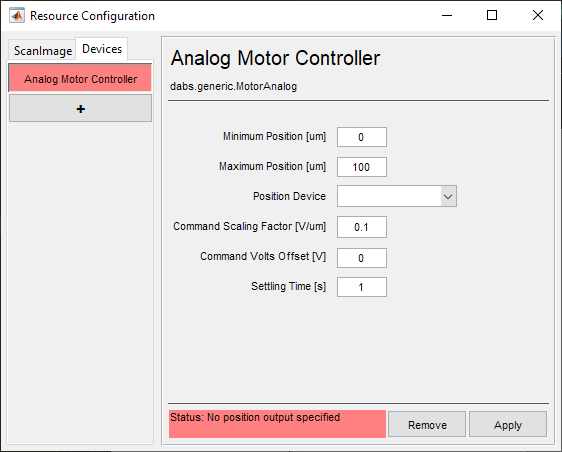Click the Position Device label
This screenshot has width=562, height=452.
coord(289,196)
